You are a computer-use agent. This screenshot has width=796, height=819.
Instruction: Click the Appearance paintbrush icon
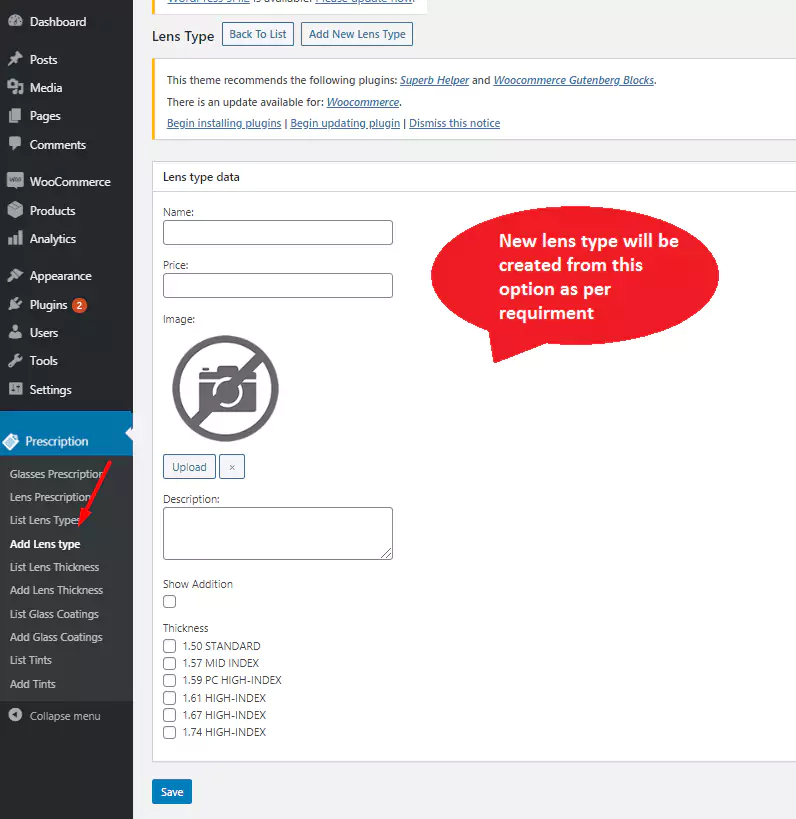[x=16, y=275]
